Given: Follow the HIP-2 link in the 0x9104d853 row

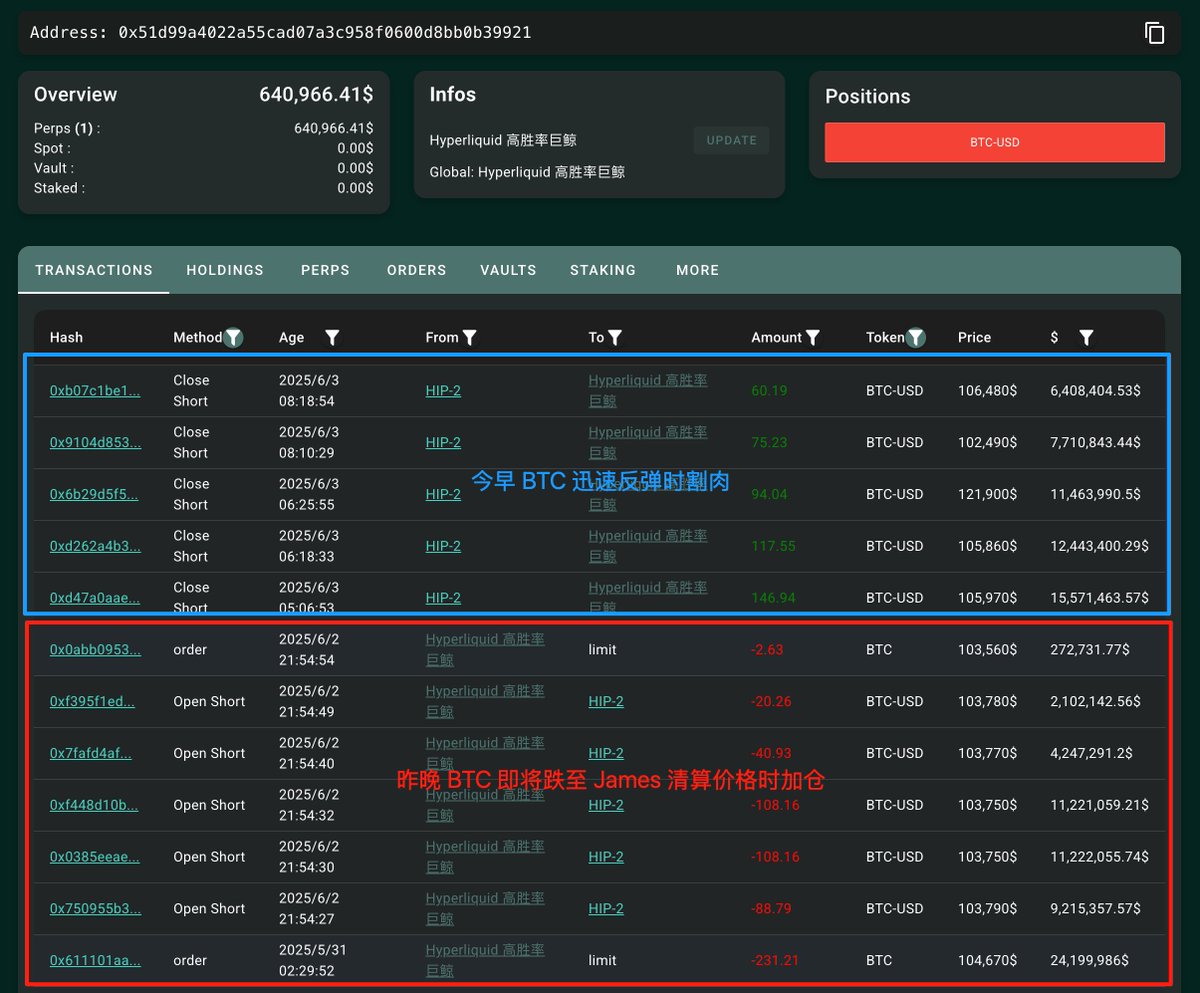Looking at the screenshot, I should (x=443, y=443).
